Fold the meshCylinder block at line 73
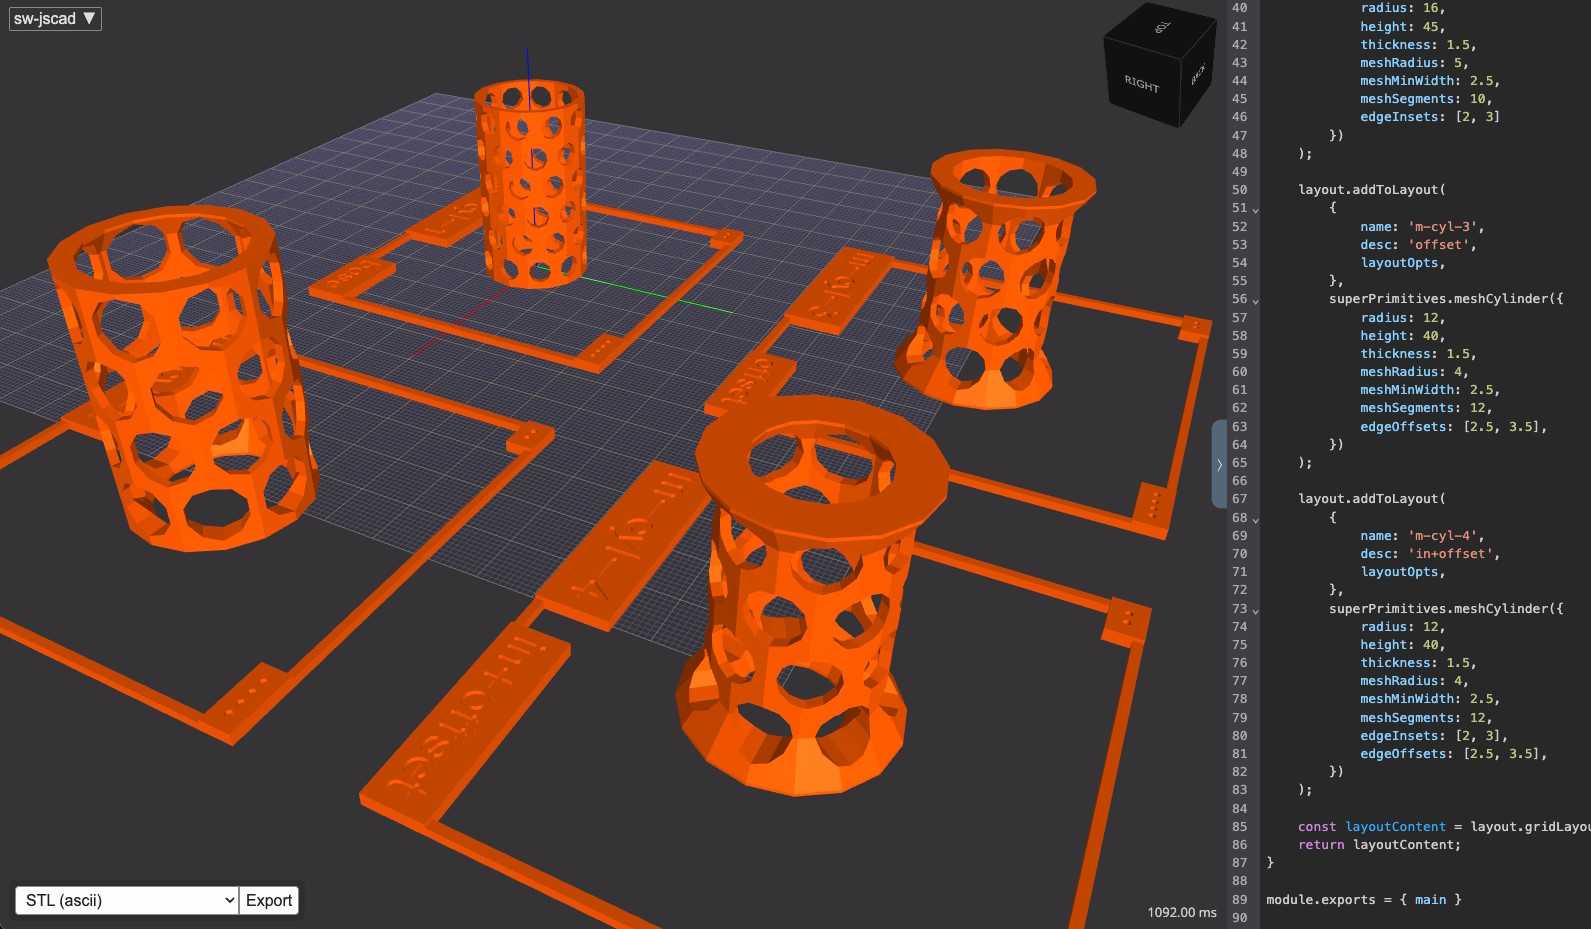Image resolution: width=1591 pixels, height=929 pixels. coord(1256,610)
